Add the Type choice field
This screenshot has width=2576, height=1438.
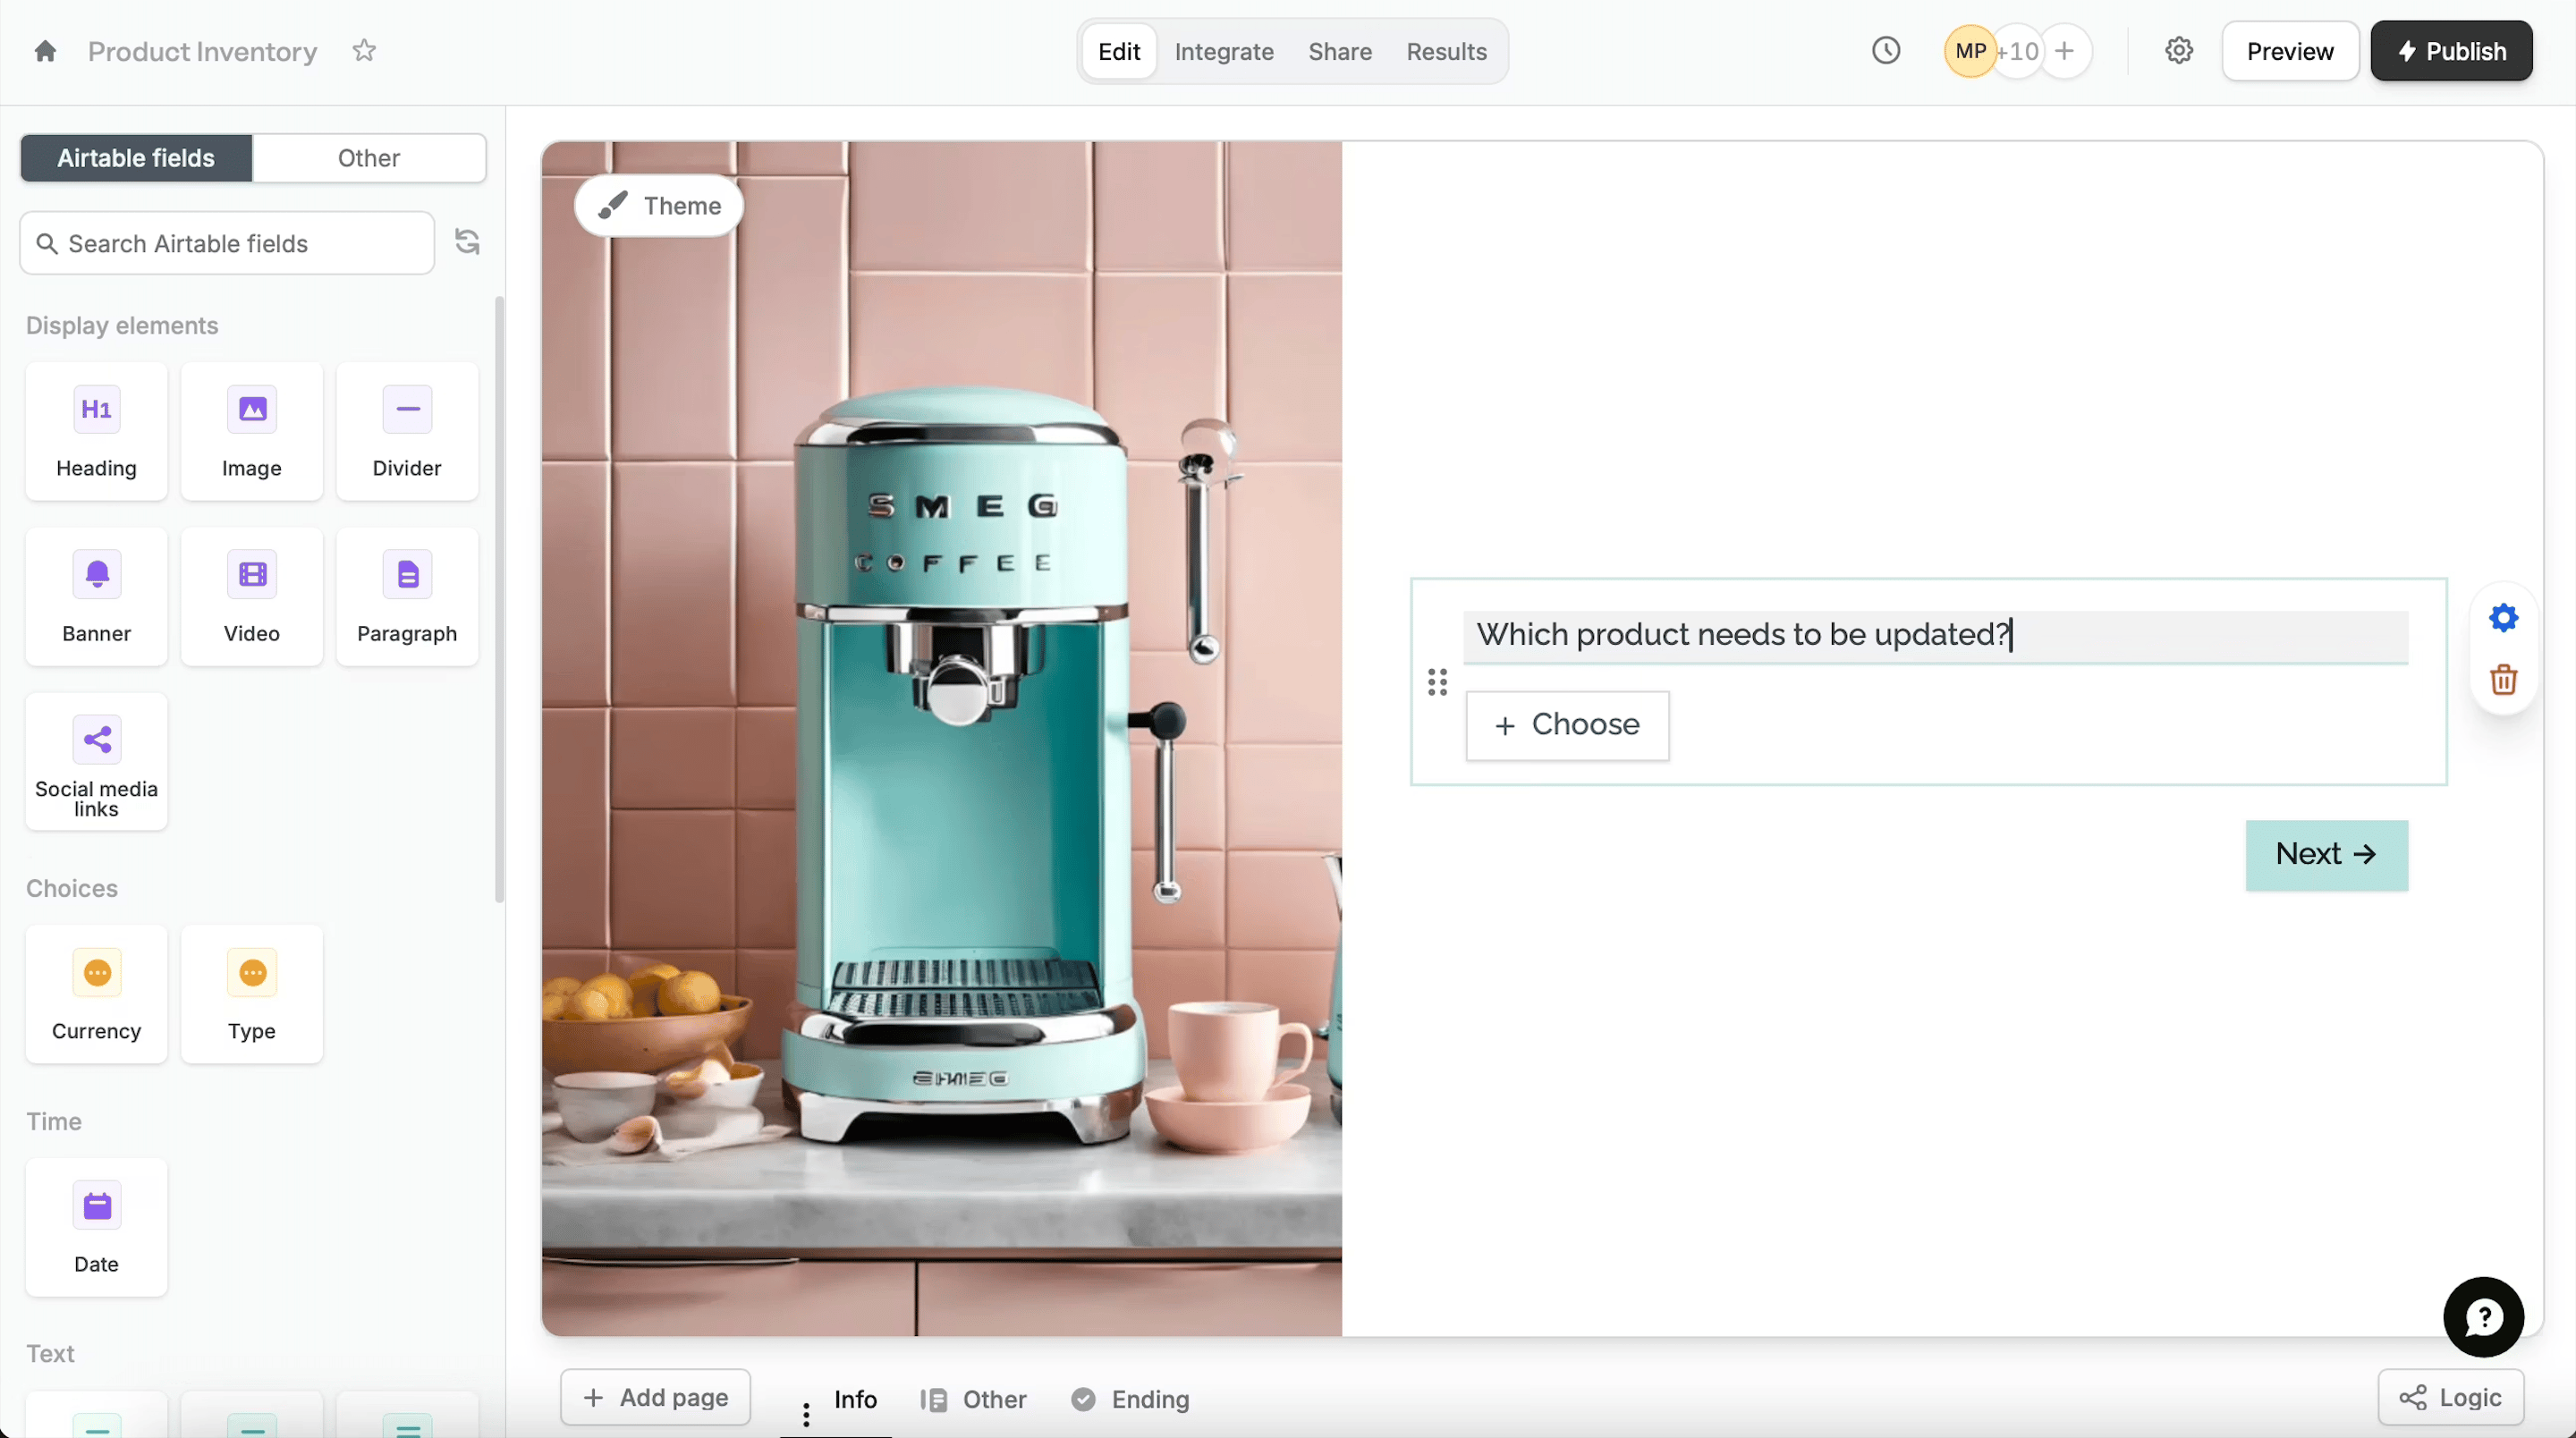click(x=252, y=994)
